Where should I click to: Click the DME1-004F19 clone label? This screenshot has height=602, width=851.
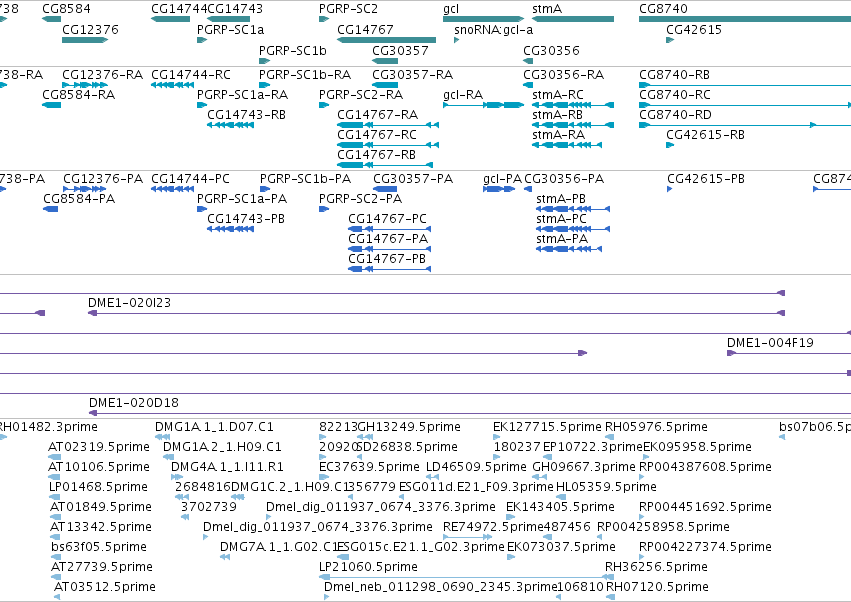coord(770,343)
